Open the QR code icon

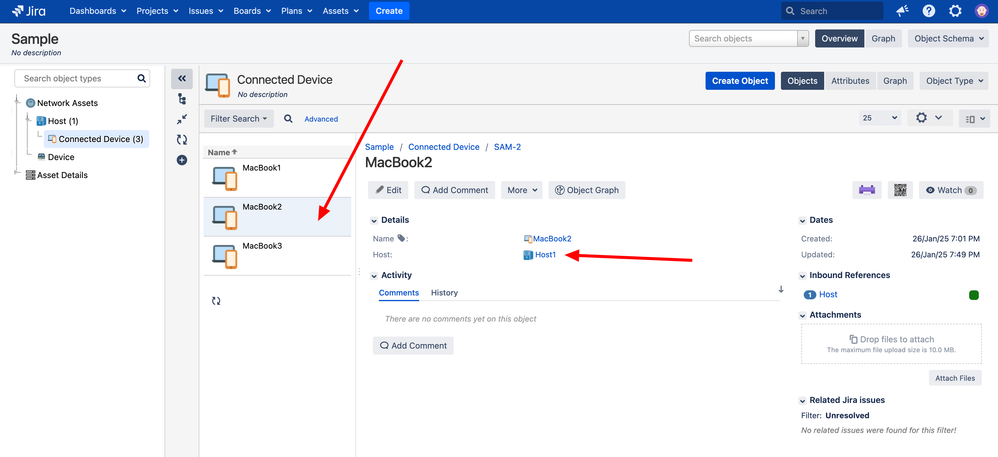click(x=900, y=190)
